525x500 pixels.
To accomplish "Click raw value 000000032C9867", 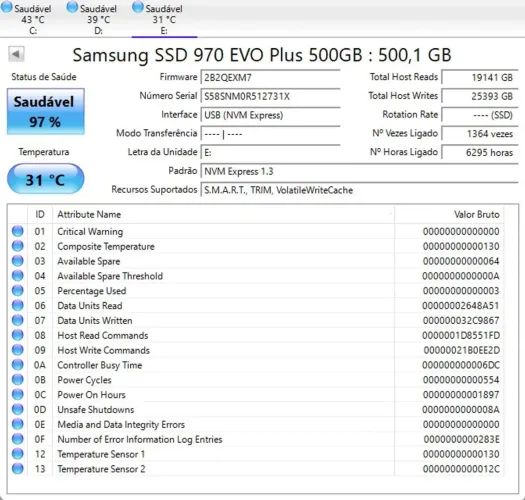I will (461, 320).
